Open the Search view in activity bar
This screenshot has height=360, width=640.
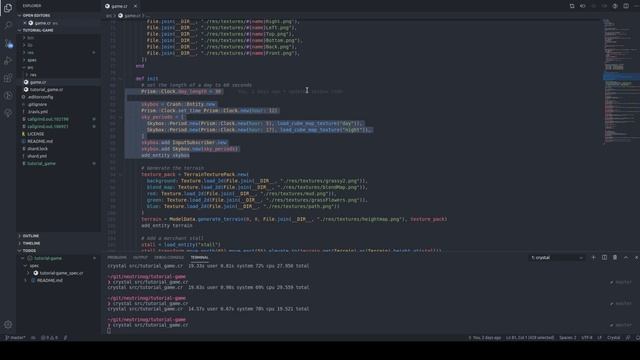pyautogui.click(x=8, y=25)
